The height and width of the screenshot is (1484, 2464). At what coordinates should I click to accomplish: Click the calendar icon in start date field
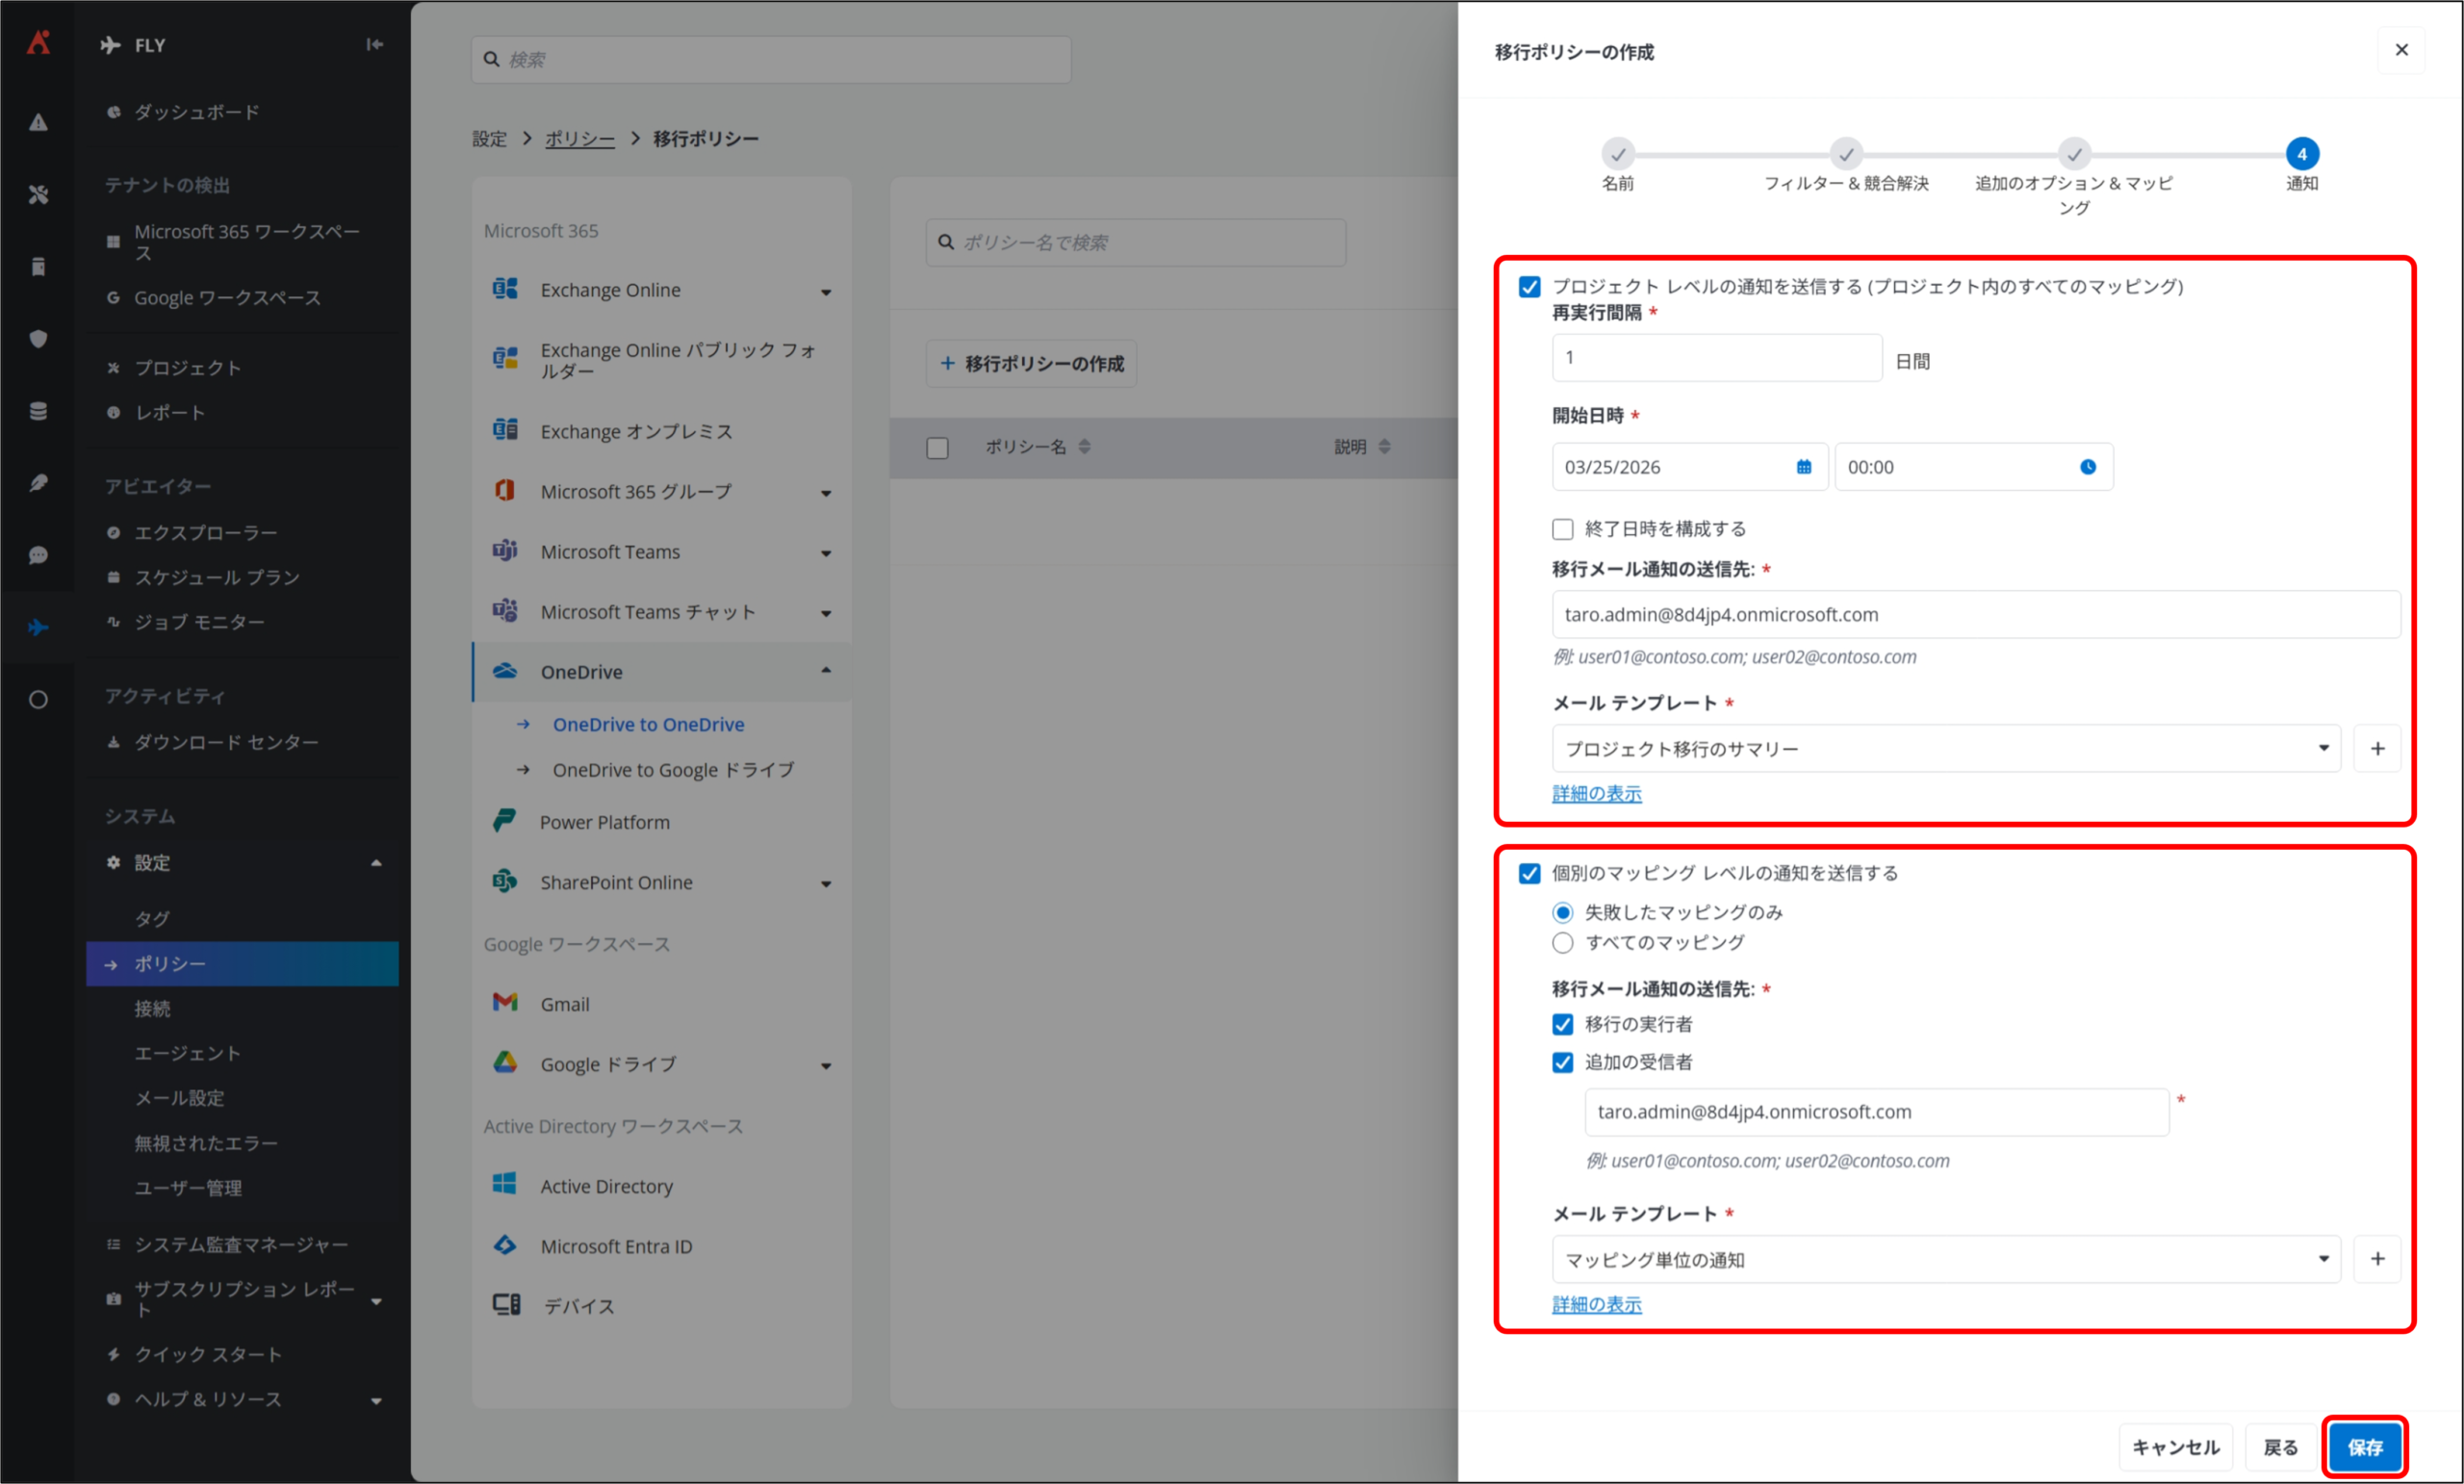tap(1803, 467)
